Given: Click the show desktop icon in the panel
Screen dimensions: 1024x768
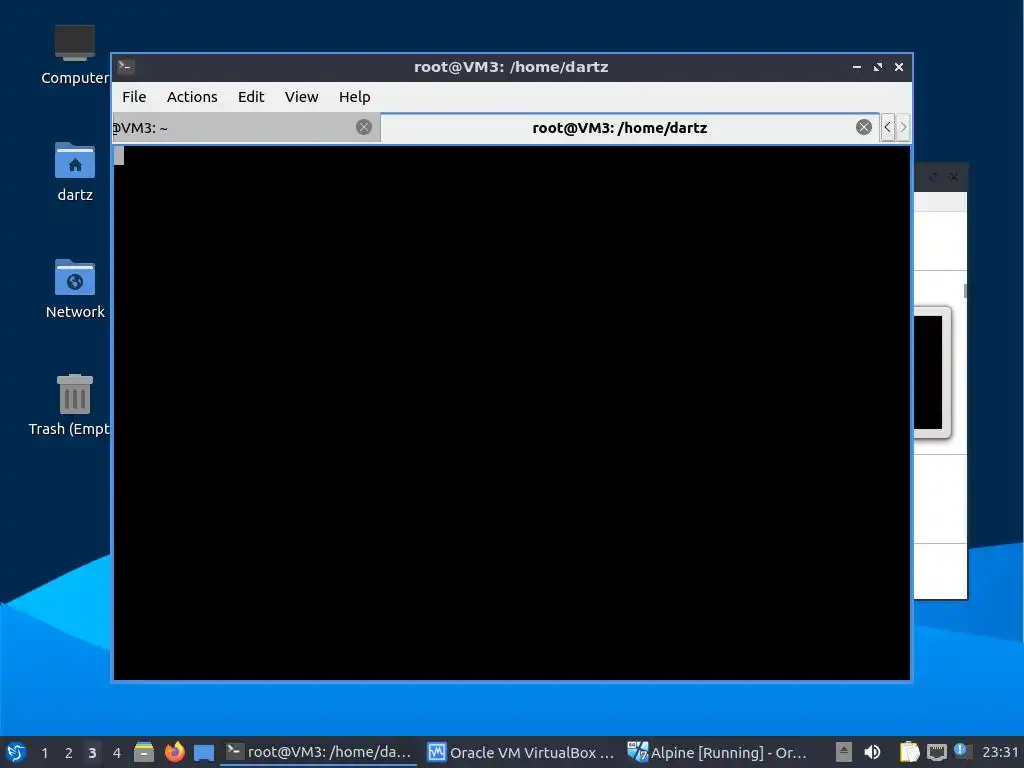Looking at the screenshot, I should tap(204, 753).
